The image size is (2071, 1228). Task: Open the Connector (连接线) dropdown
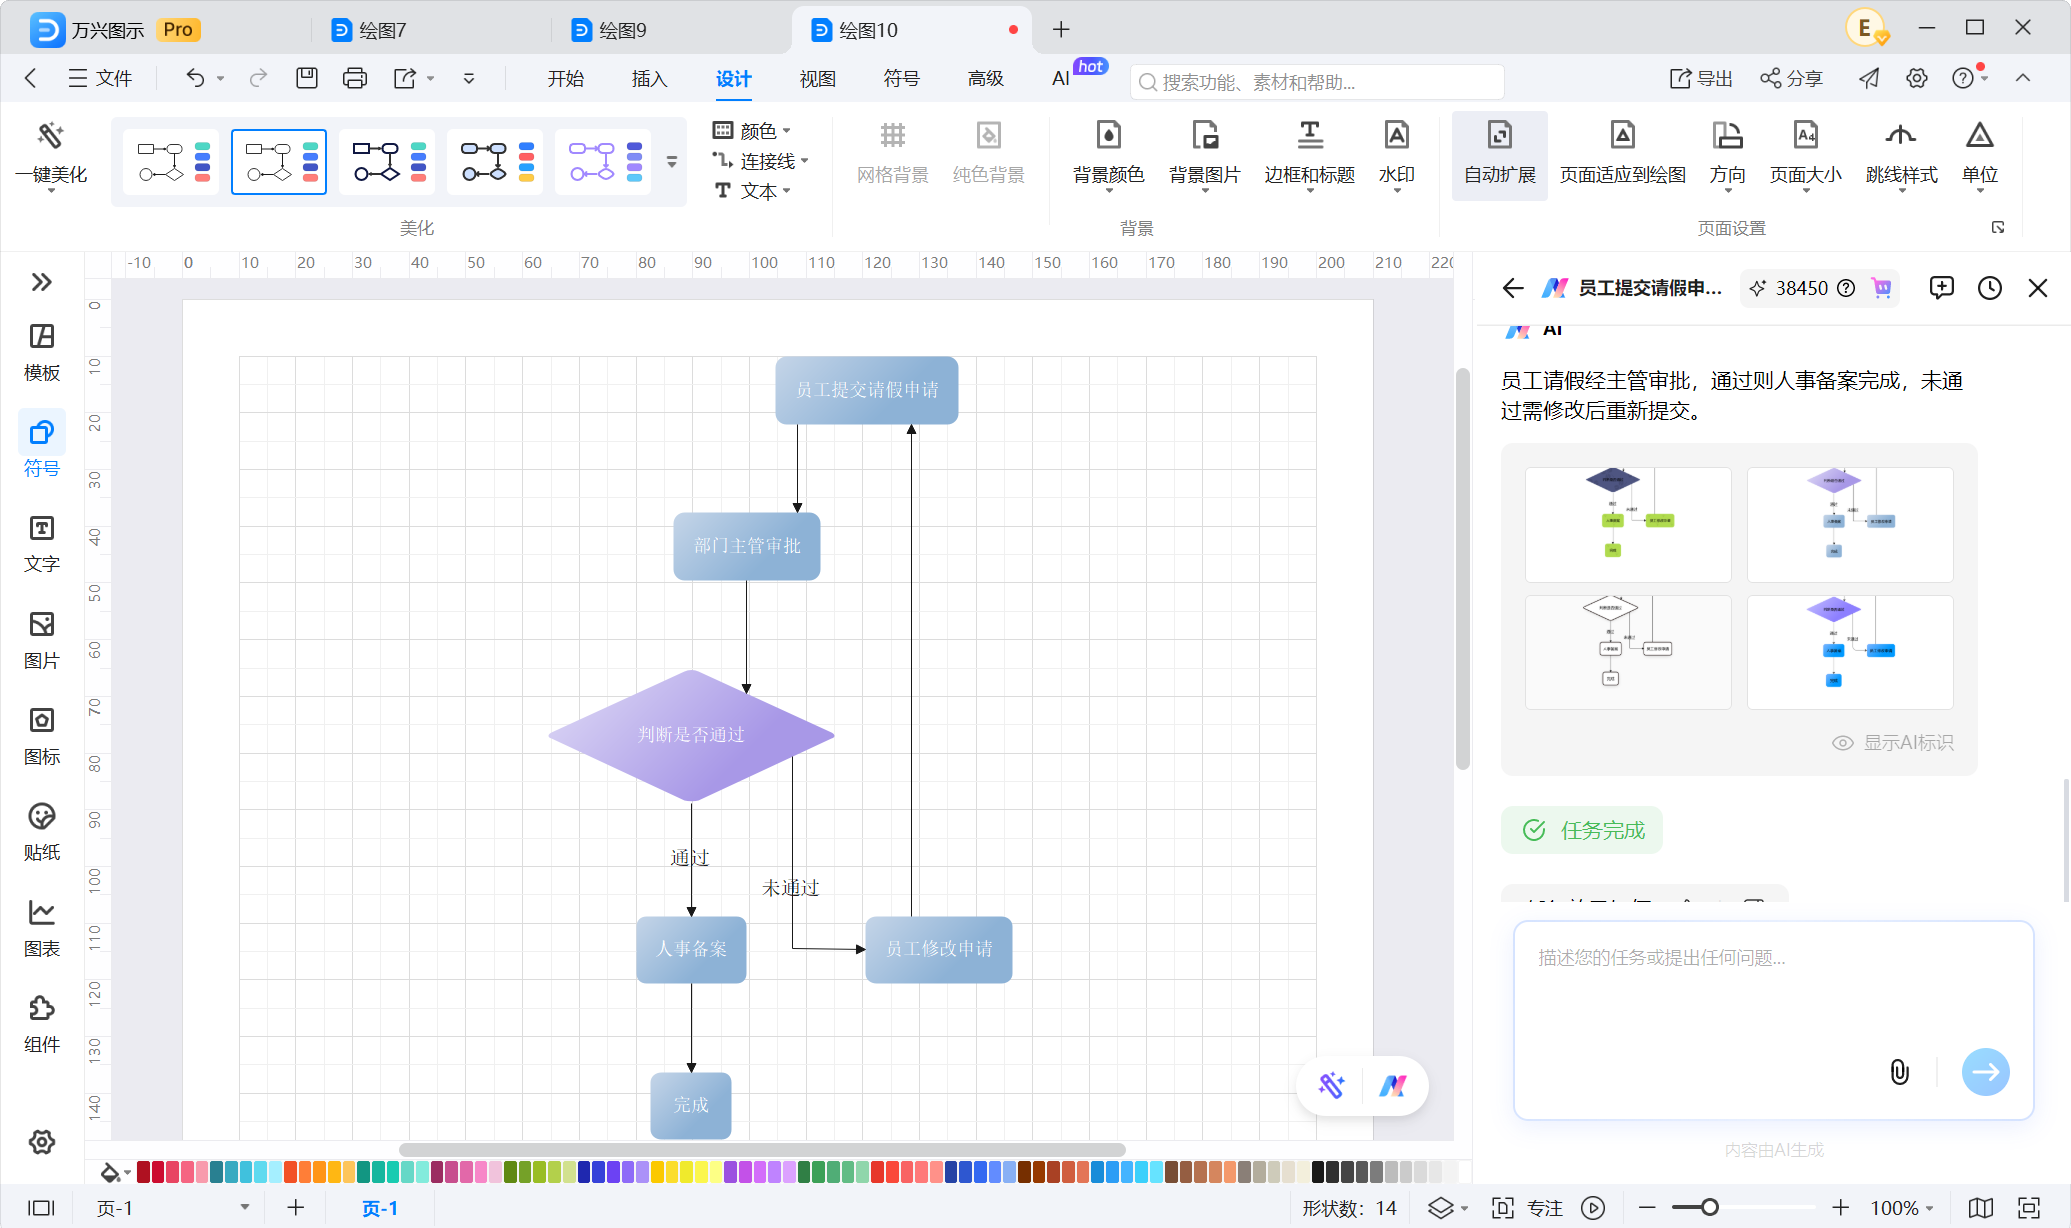(x=761, y=161)
